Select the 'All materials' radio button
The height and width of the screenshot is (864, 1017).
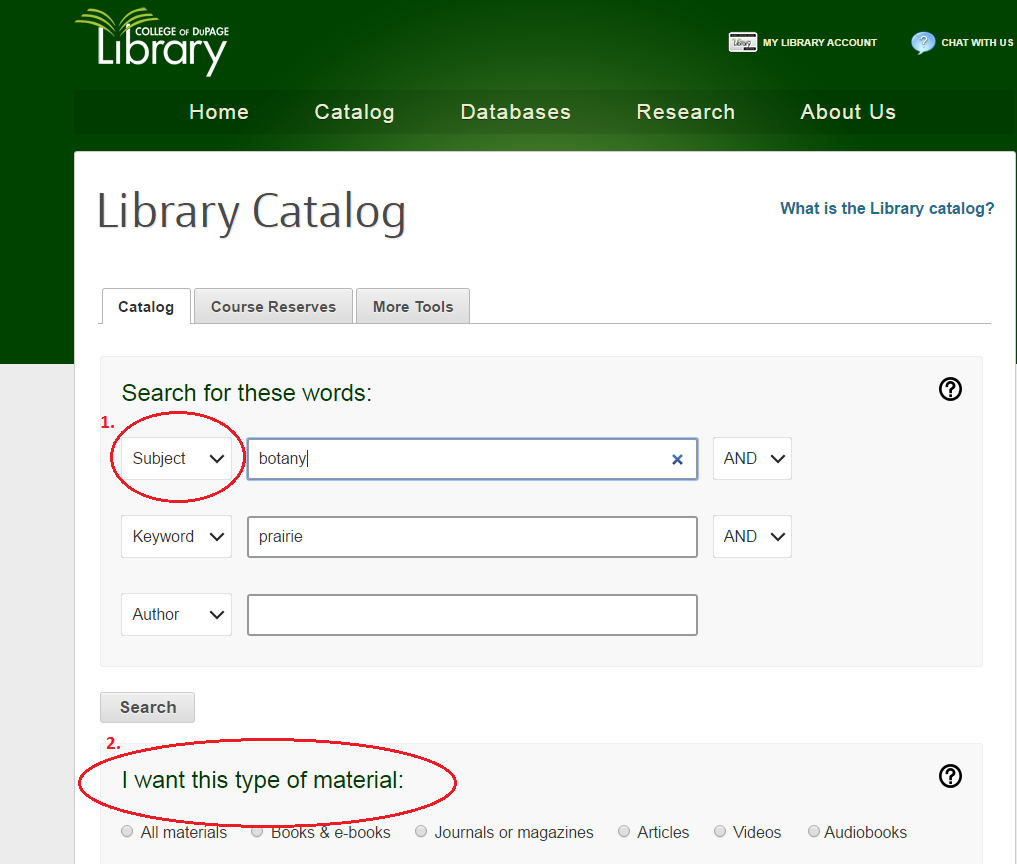click(127, 831)
